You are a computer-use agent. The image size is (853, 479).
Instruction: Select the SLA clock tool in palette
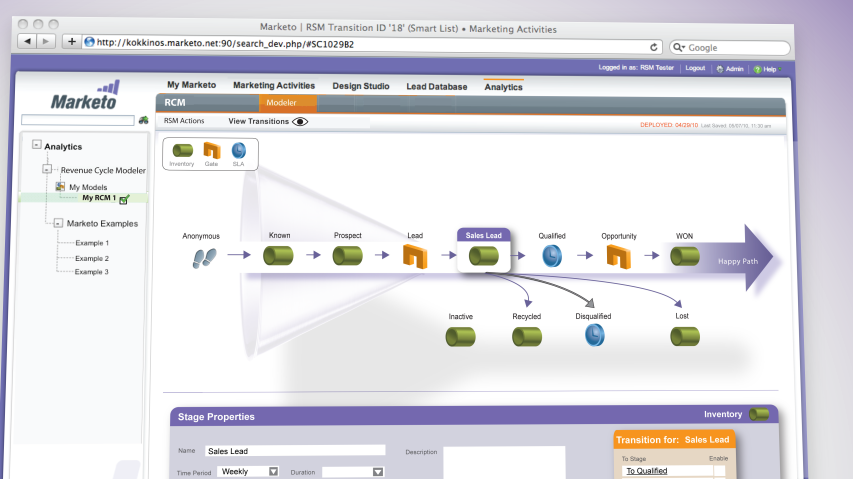pos(238,150)
